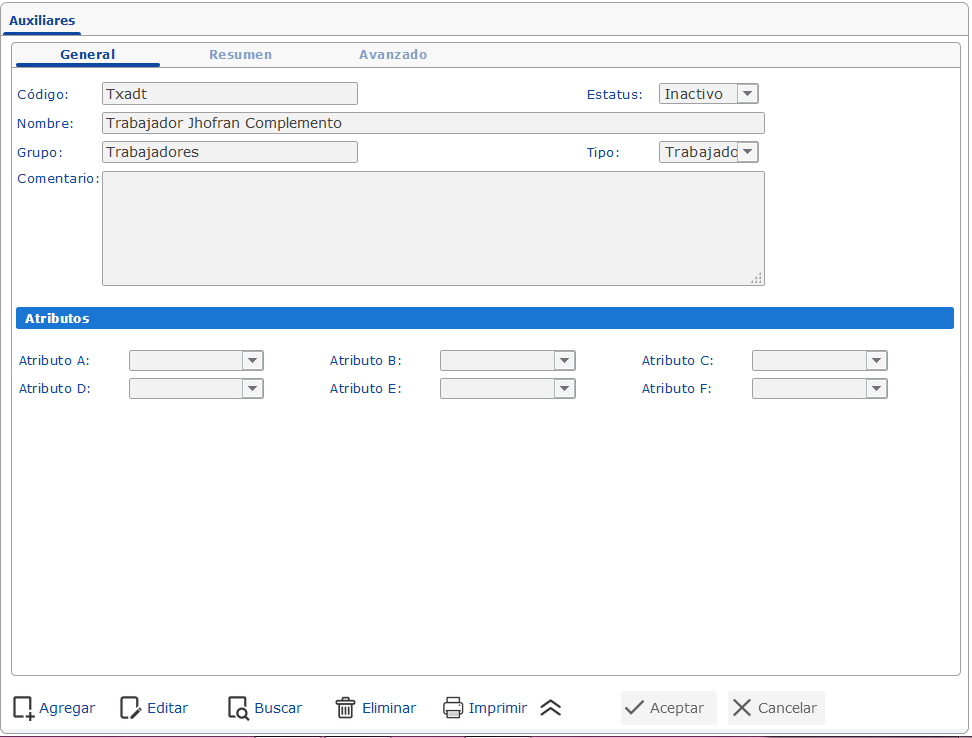Click the 'Estatus:' label

614,94
